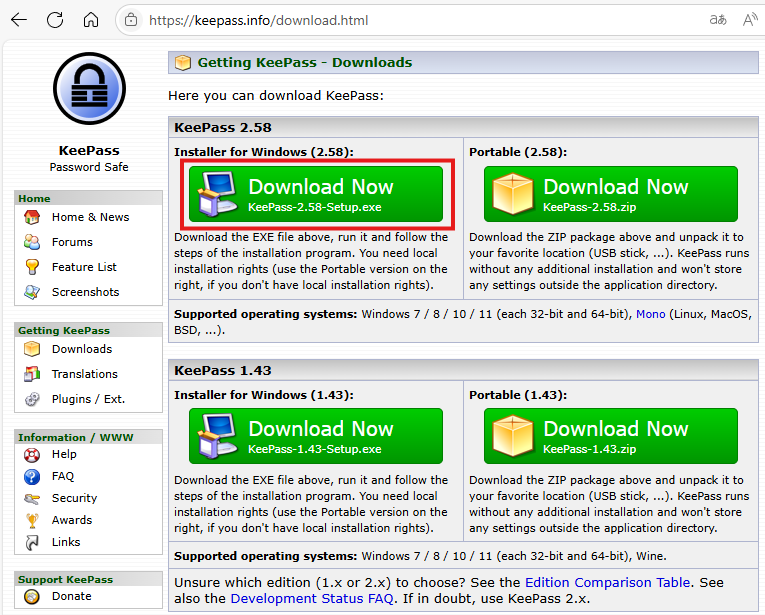Viewport: 765px width, 615px height.
Task: Open Plugins / Ext. page
Action: coord(88,399)
